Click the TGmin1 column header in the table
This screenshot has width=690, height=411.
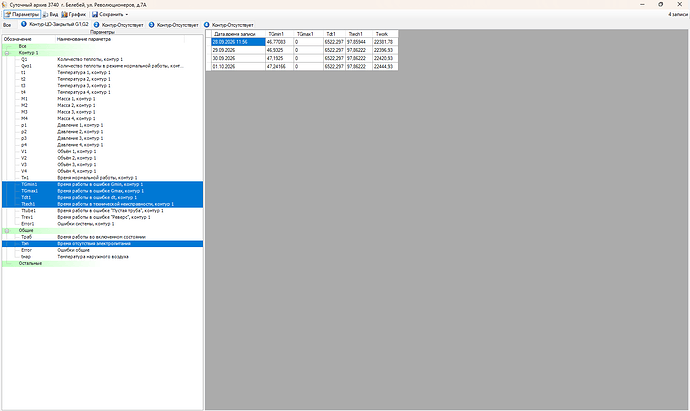279,34
